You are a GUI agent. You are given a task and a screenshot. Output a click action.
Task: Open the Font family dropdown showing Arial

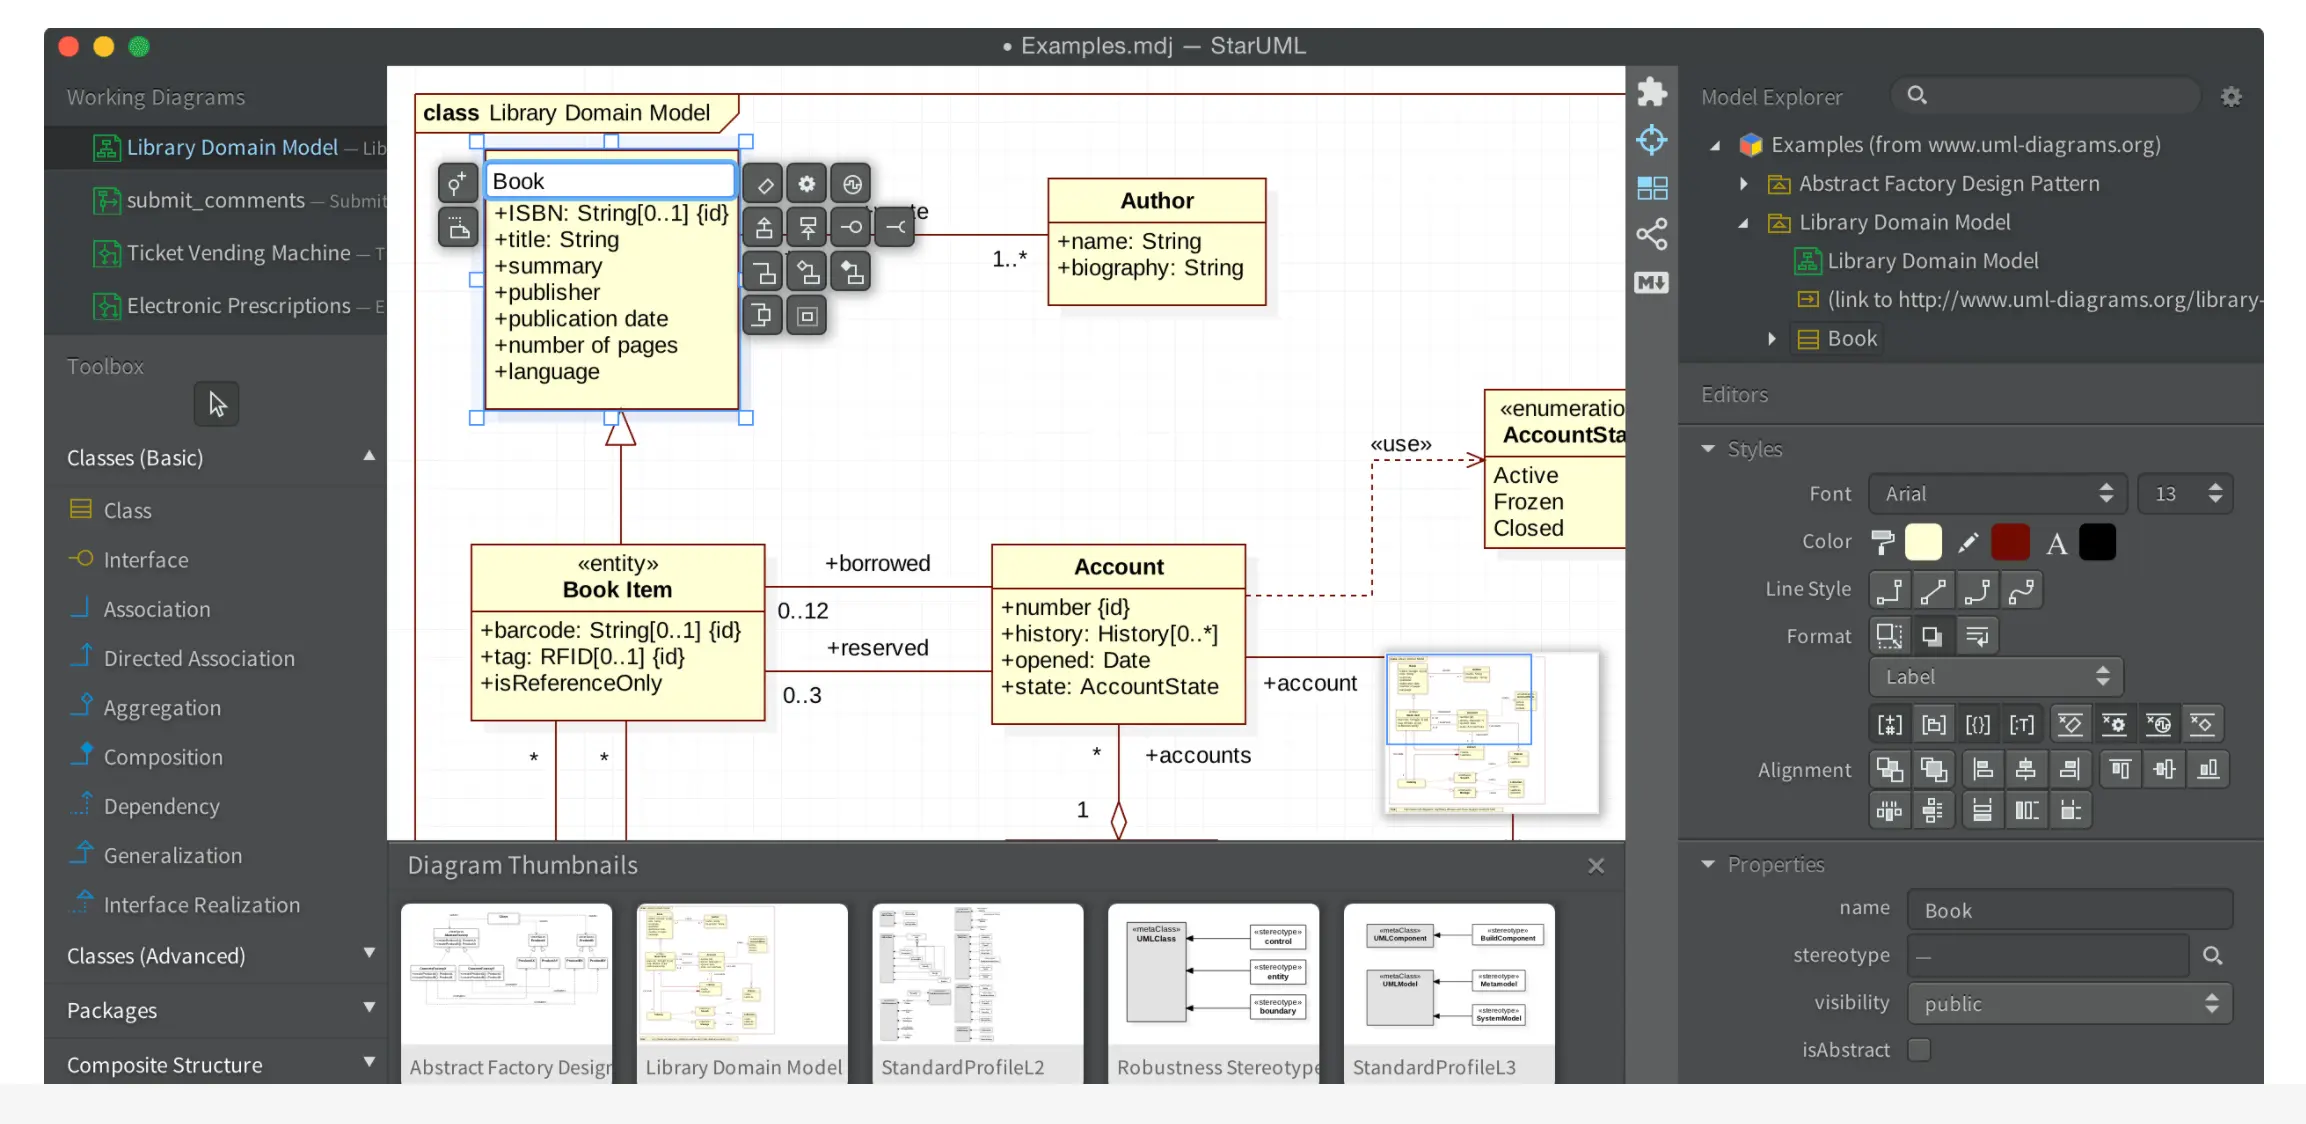[x=1997, y=494]
